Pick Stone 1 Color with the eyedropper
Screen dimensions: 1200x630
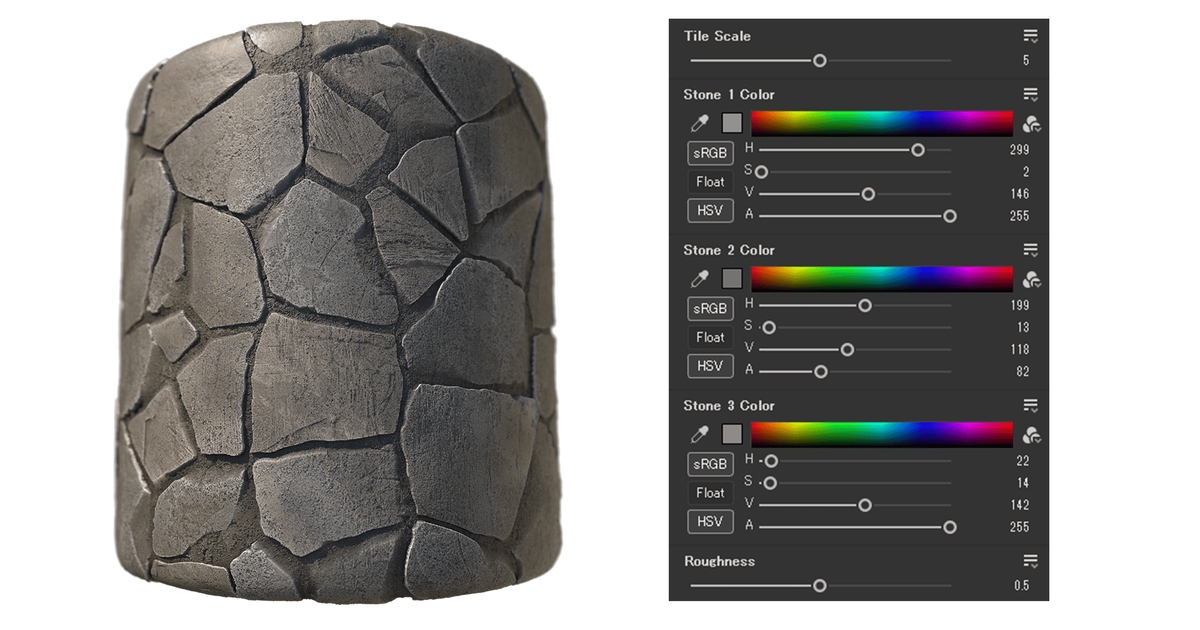700,123
